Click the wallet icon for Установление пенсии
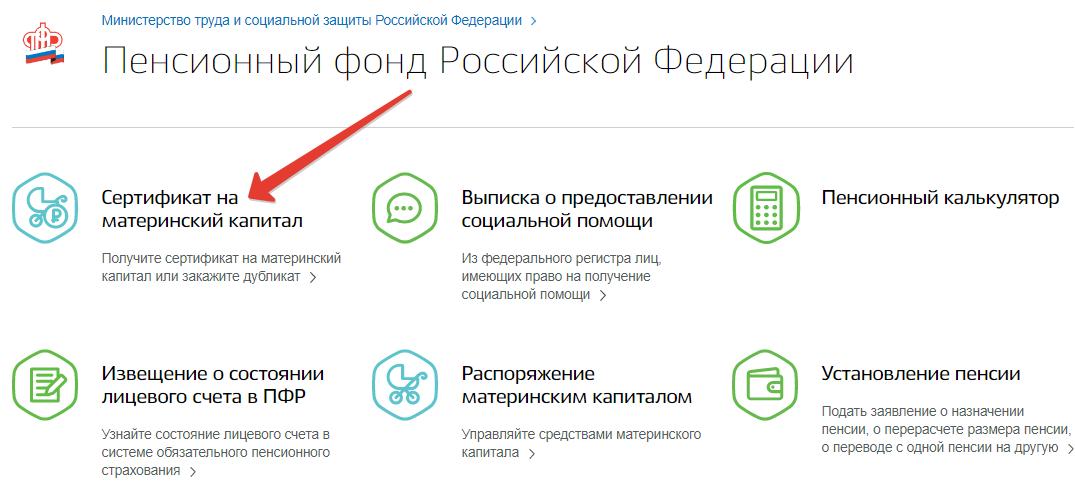 pos(766,384)
